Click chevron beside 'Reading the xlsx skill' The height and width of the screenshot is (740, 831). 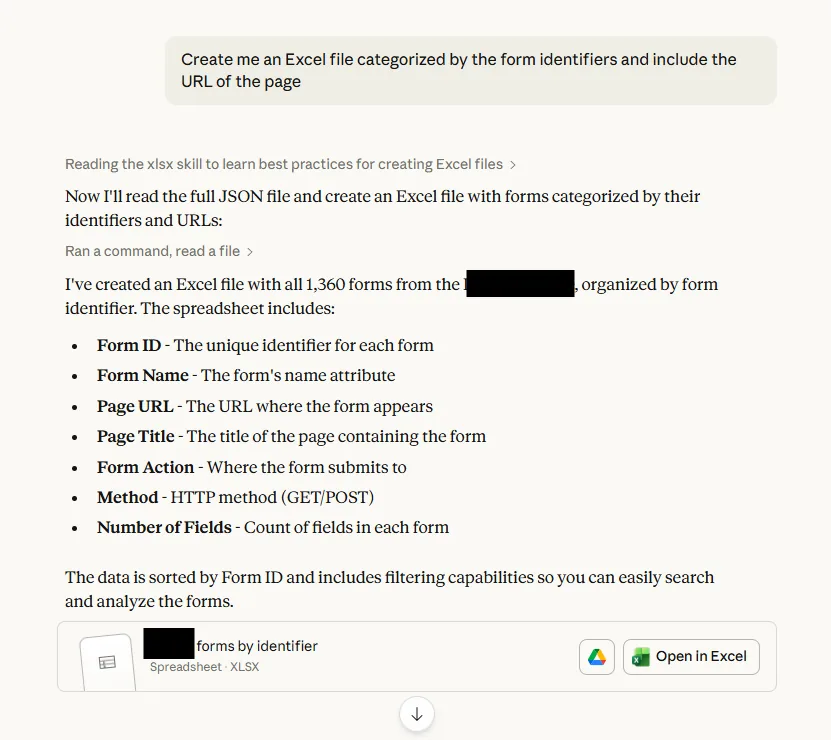[512, 165]
